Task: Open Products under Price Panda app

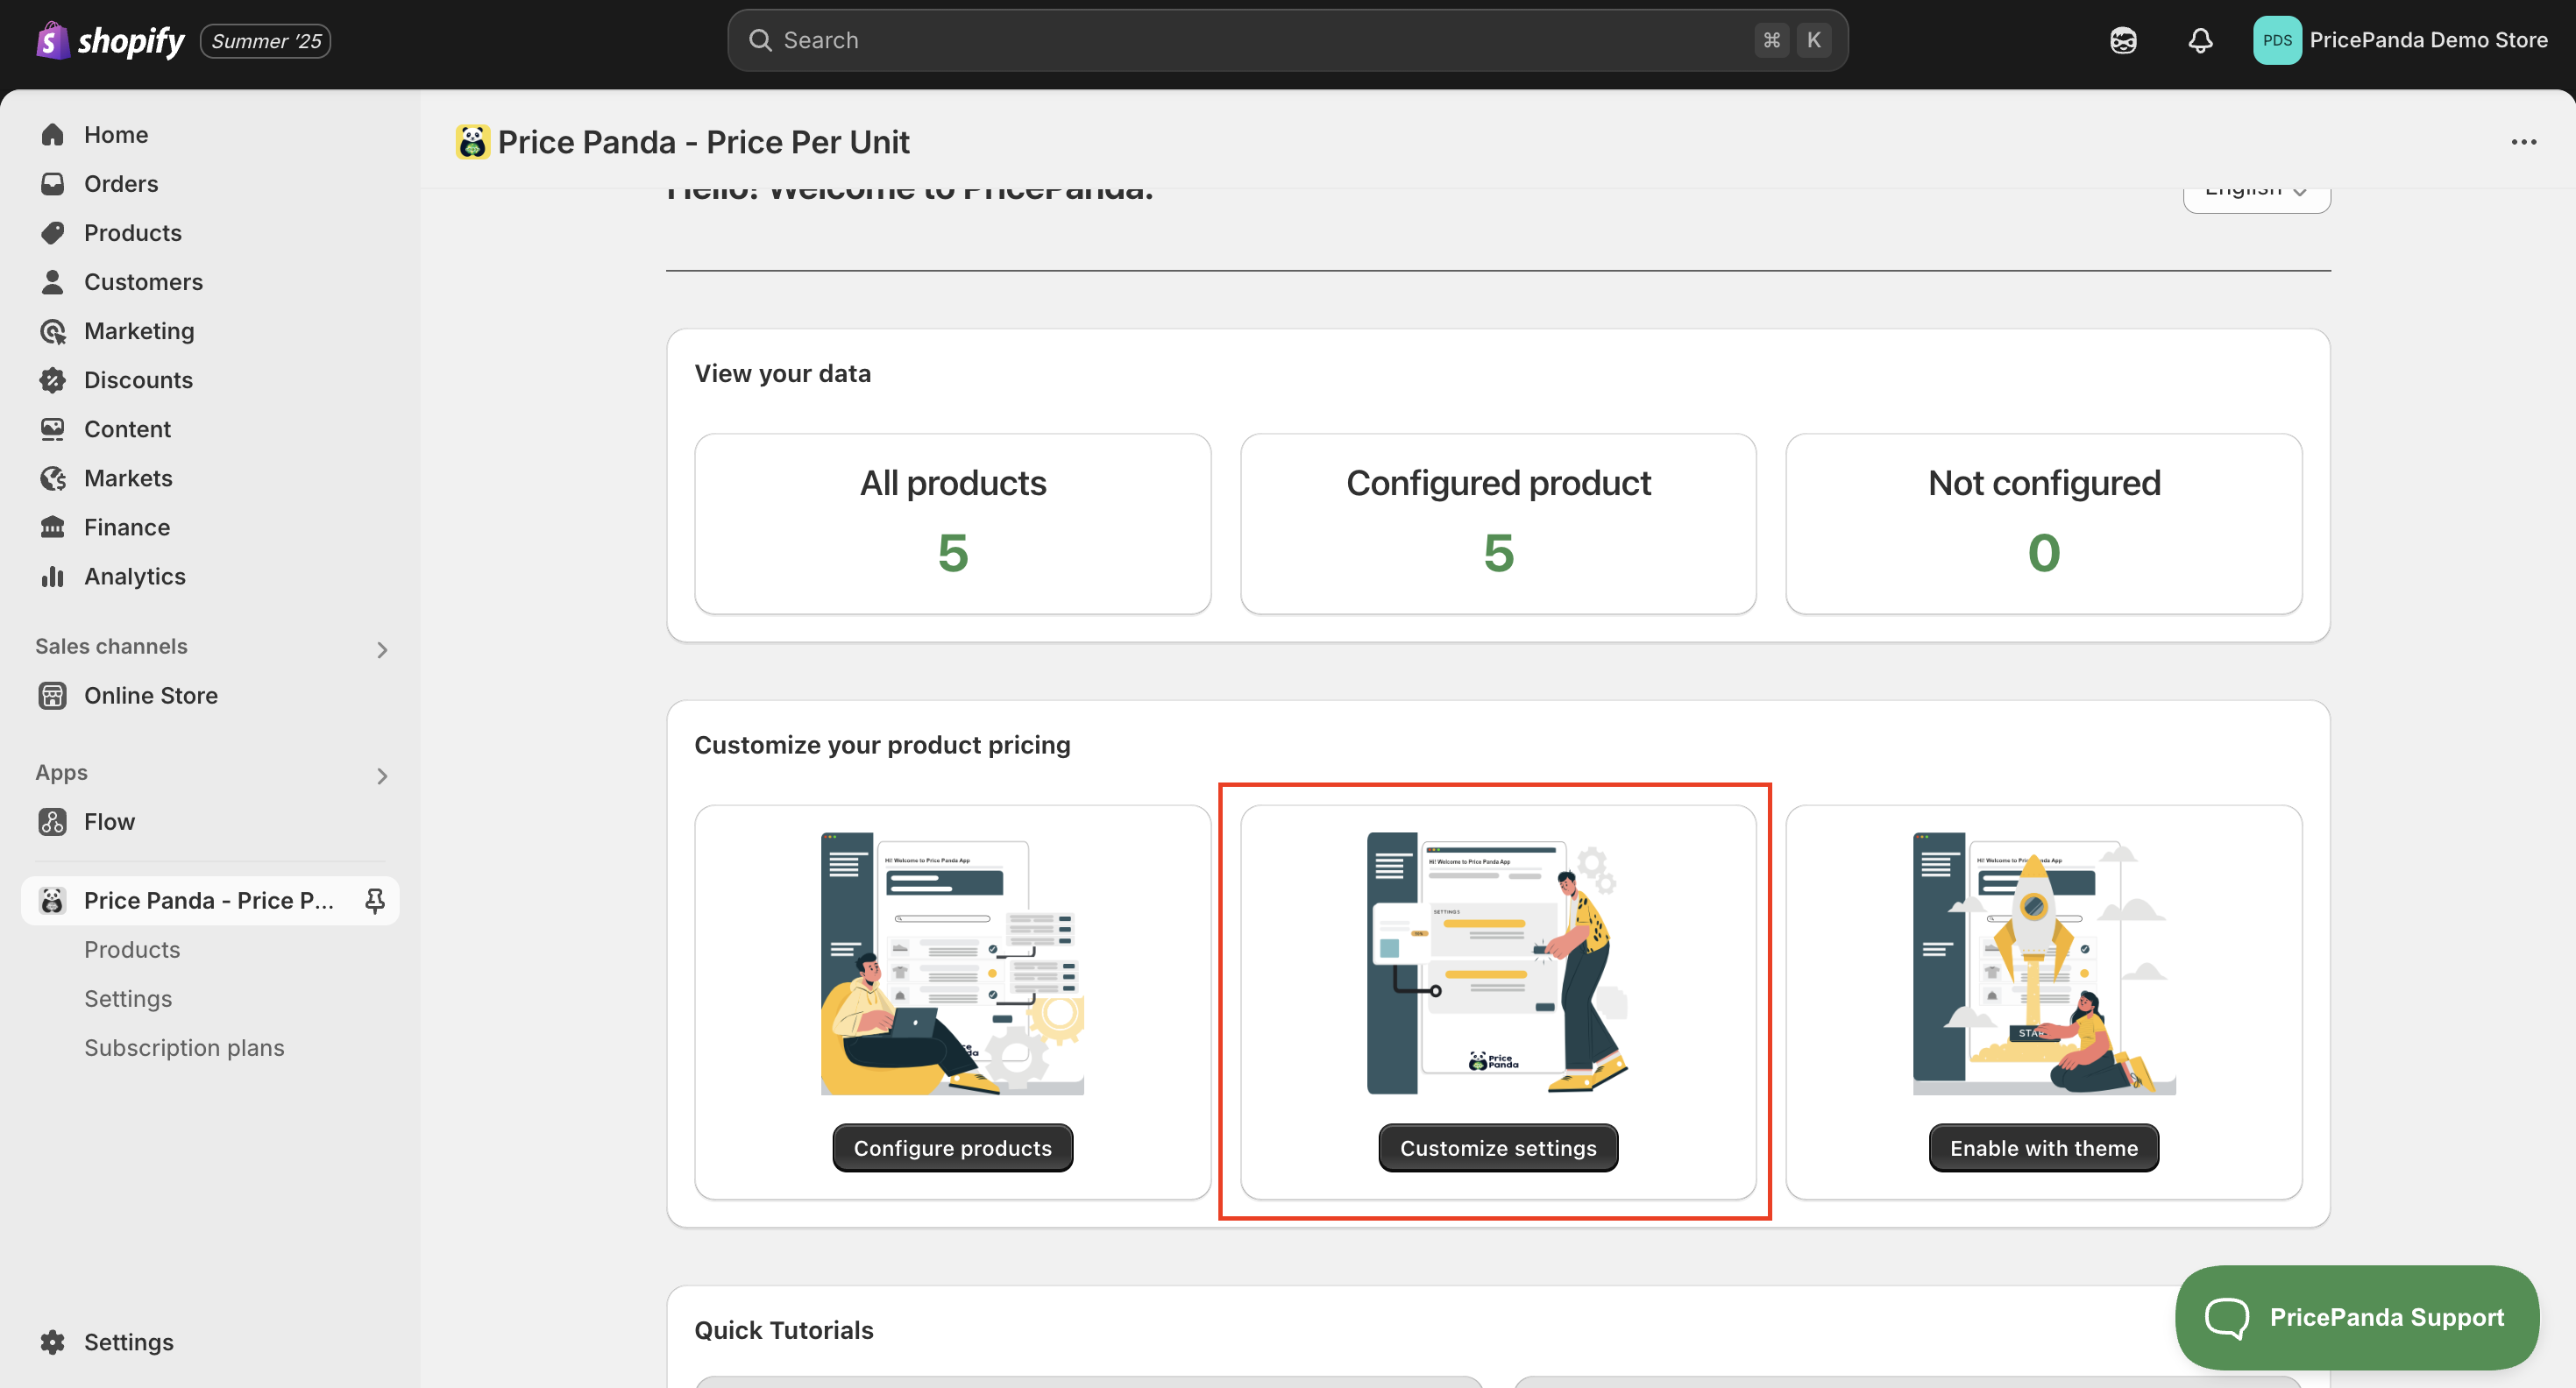Action: click(132, 949)
